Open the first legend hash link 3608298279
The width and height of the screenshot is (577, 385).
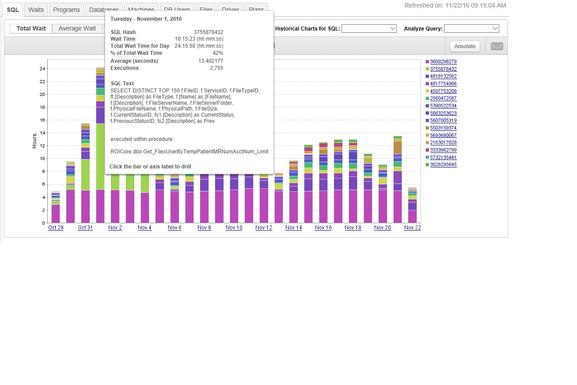coord(443,62)
